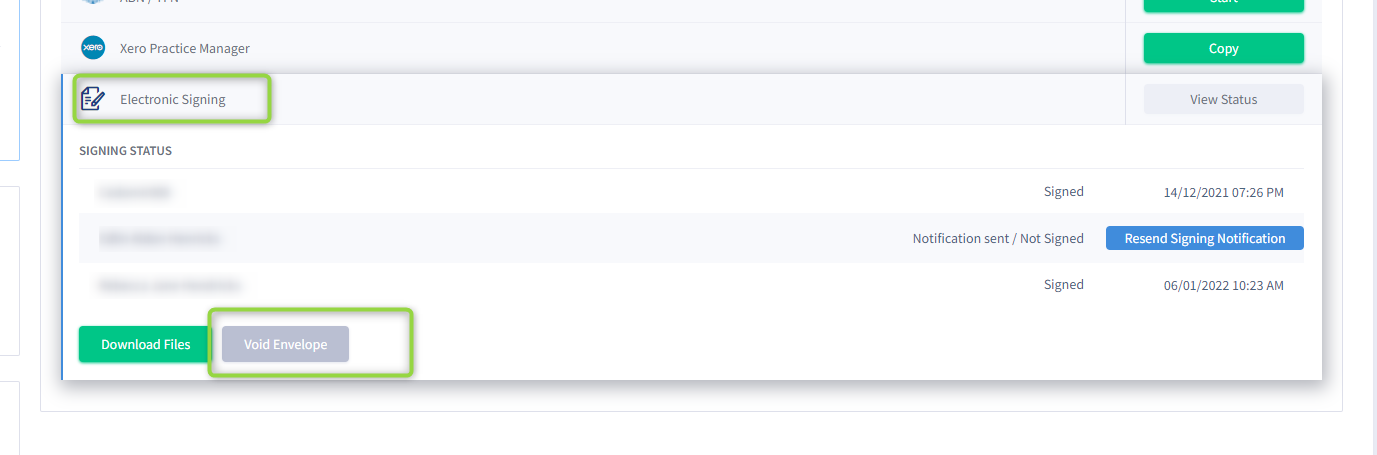Viewport: 1377px width, 455px height.
Task: Open View Status for Electronic Signing
Action: [1223, 99]
